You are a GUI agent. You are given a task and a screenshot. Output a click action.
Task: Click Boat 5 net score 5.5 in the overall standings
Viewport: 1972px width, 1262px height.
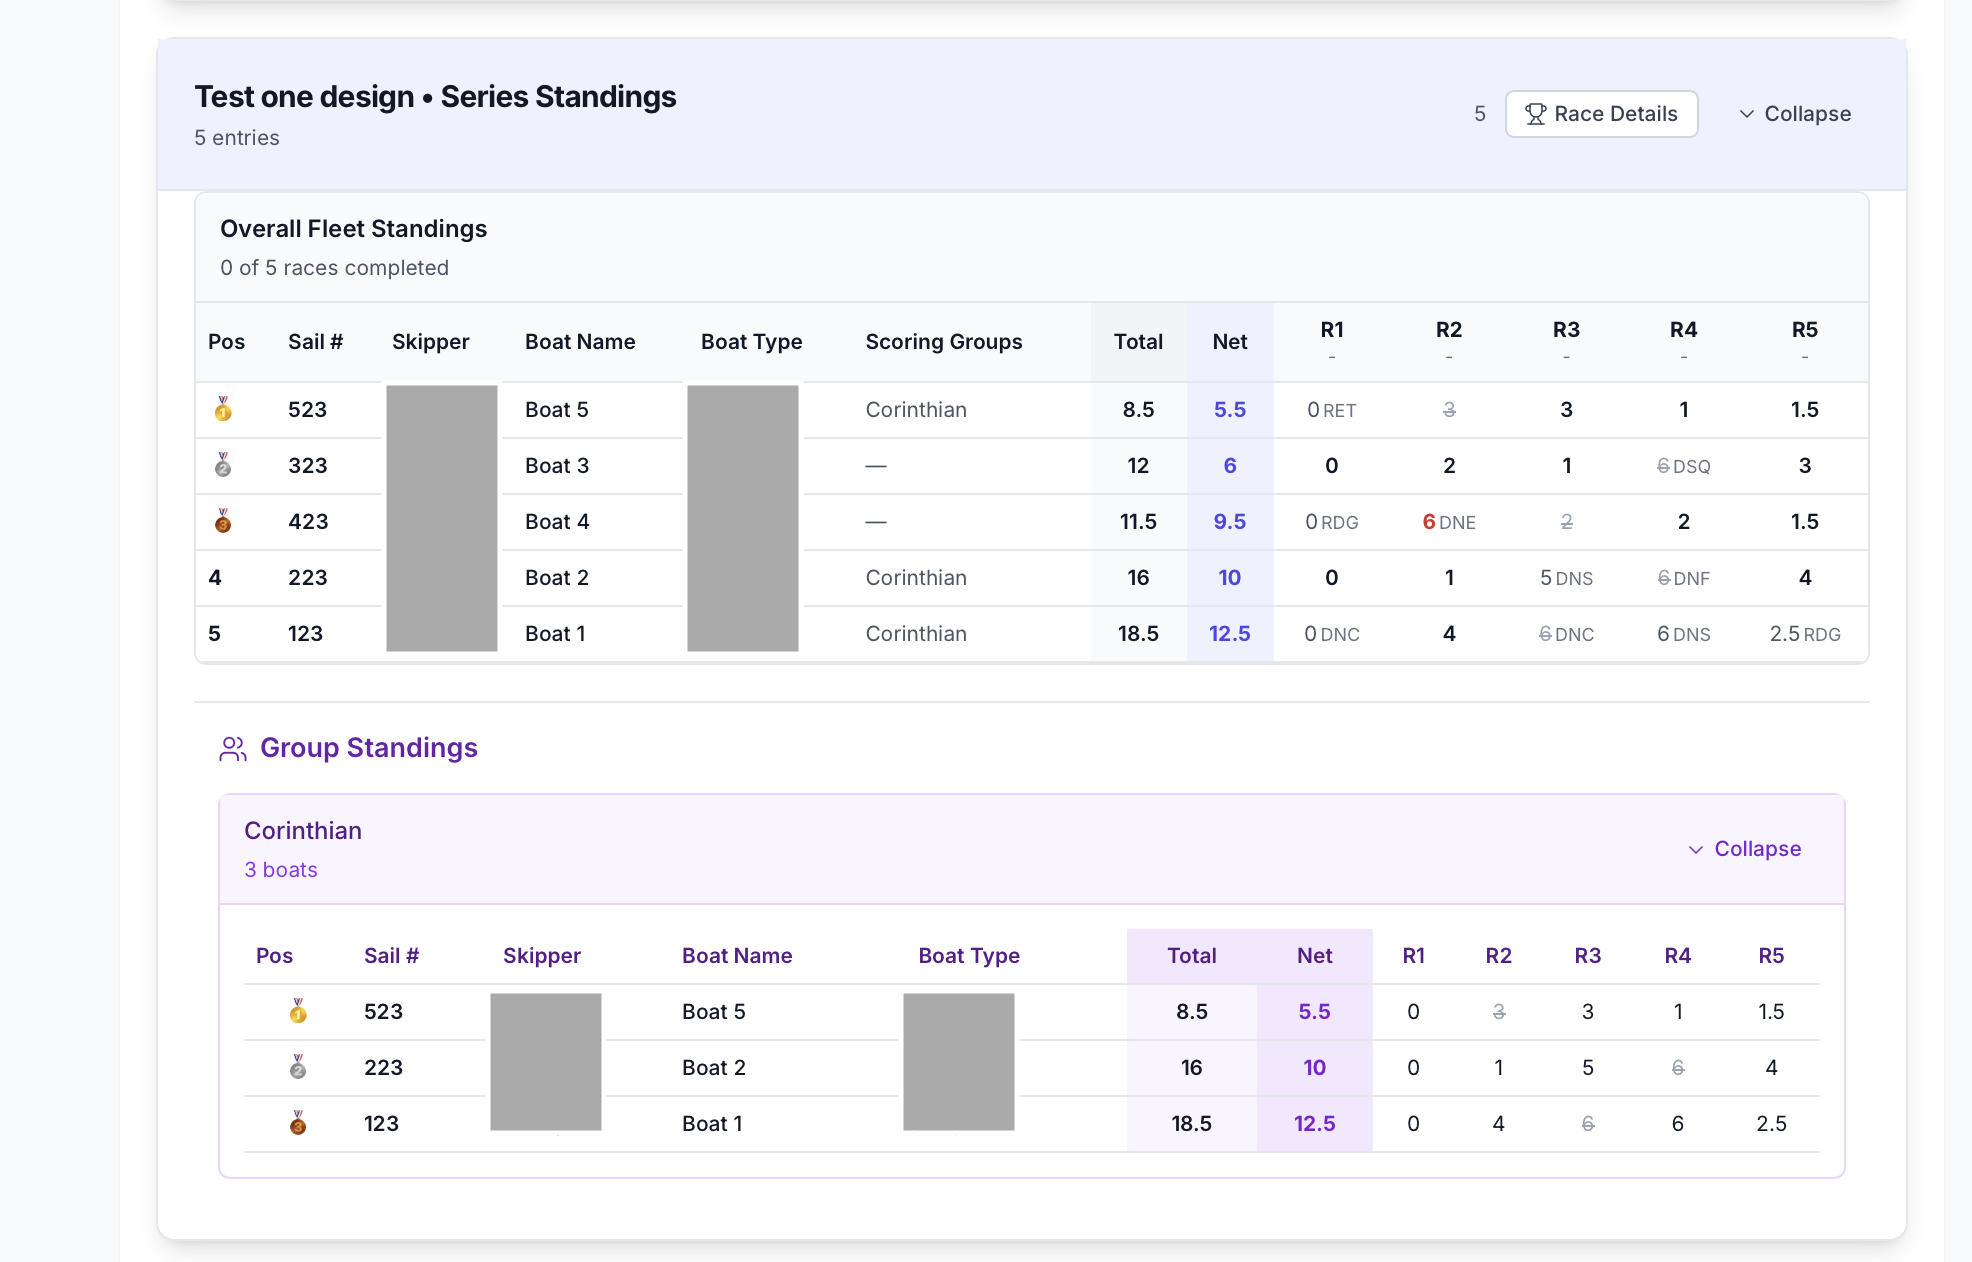(x=1229, y=410)
